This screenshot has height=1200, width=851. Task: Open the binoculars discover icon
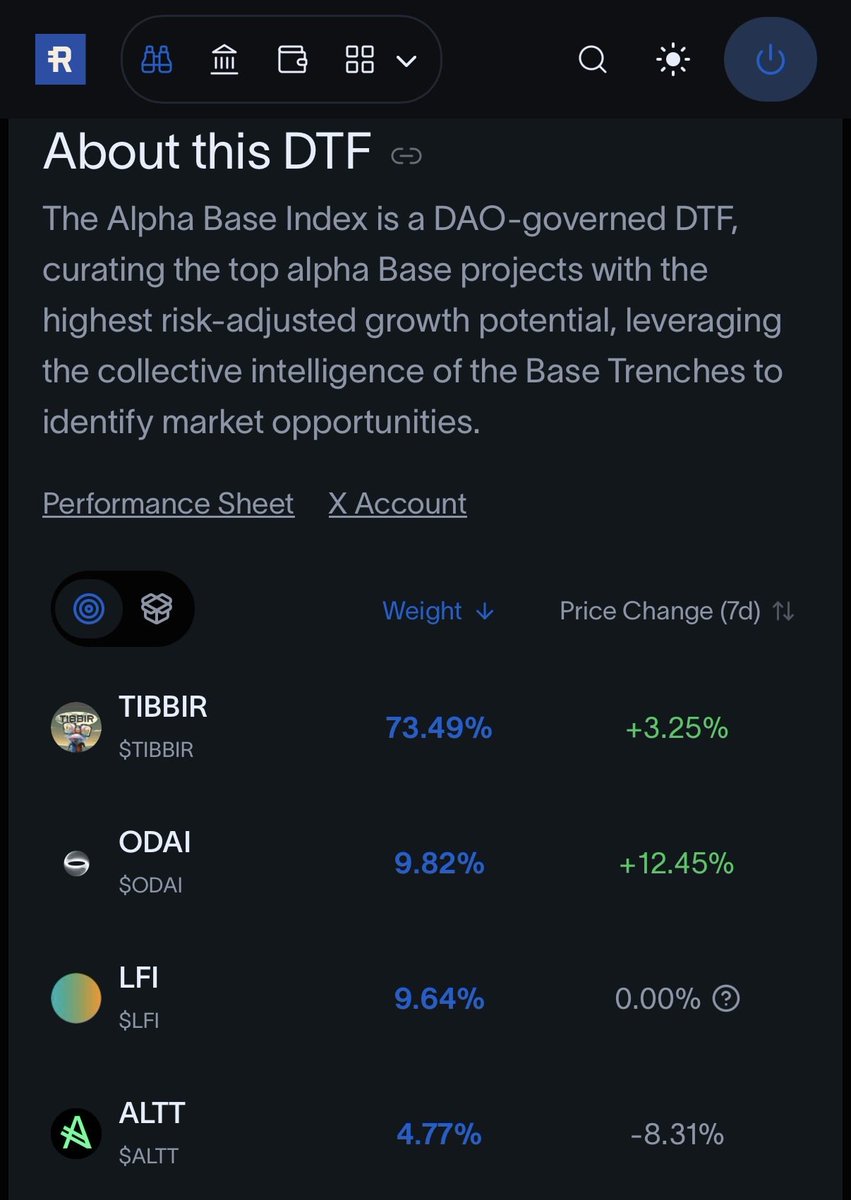pyautogui.click(x=157, y=60)
